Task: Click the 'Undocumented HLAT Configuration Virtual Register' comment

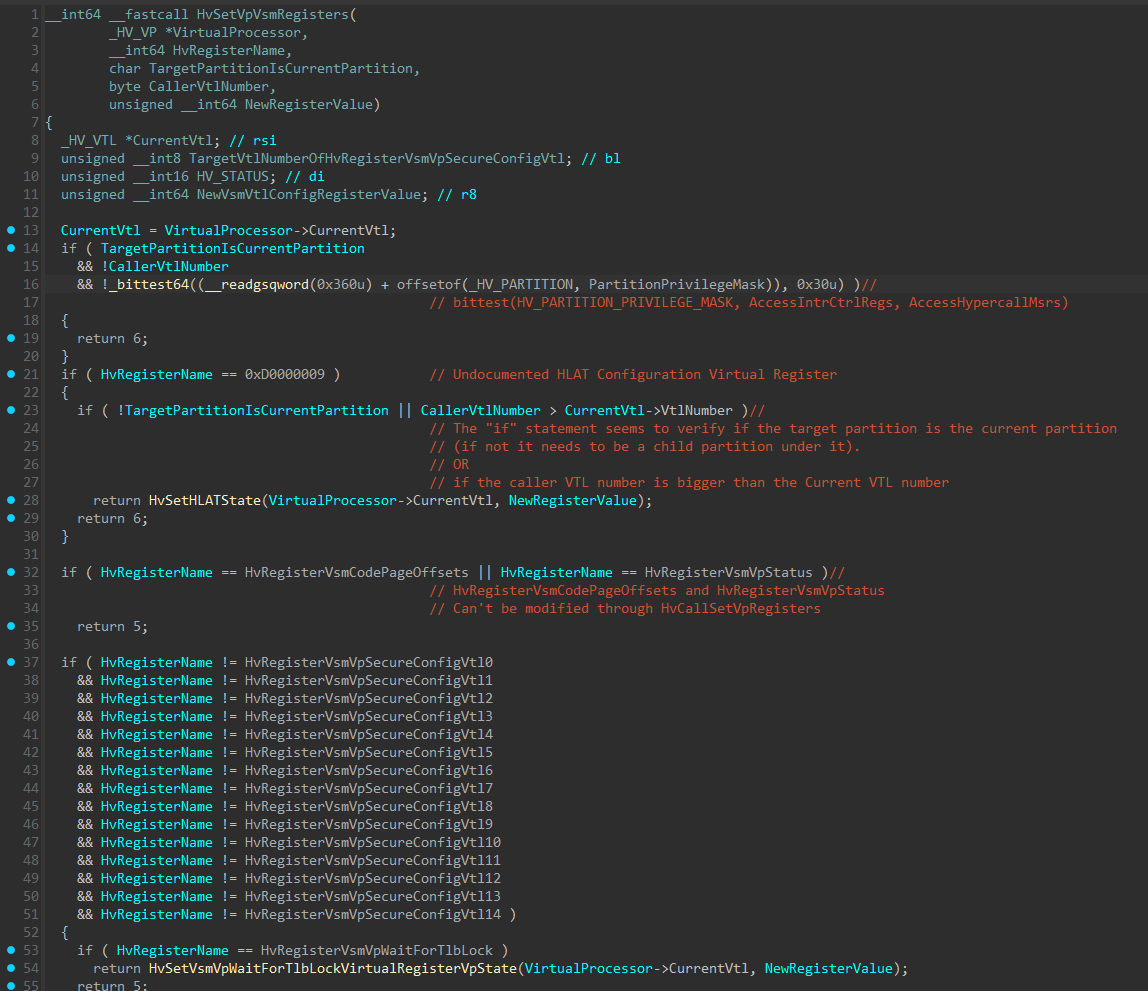Action: pyautogui.click(x=633, y=375)
